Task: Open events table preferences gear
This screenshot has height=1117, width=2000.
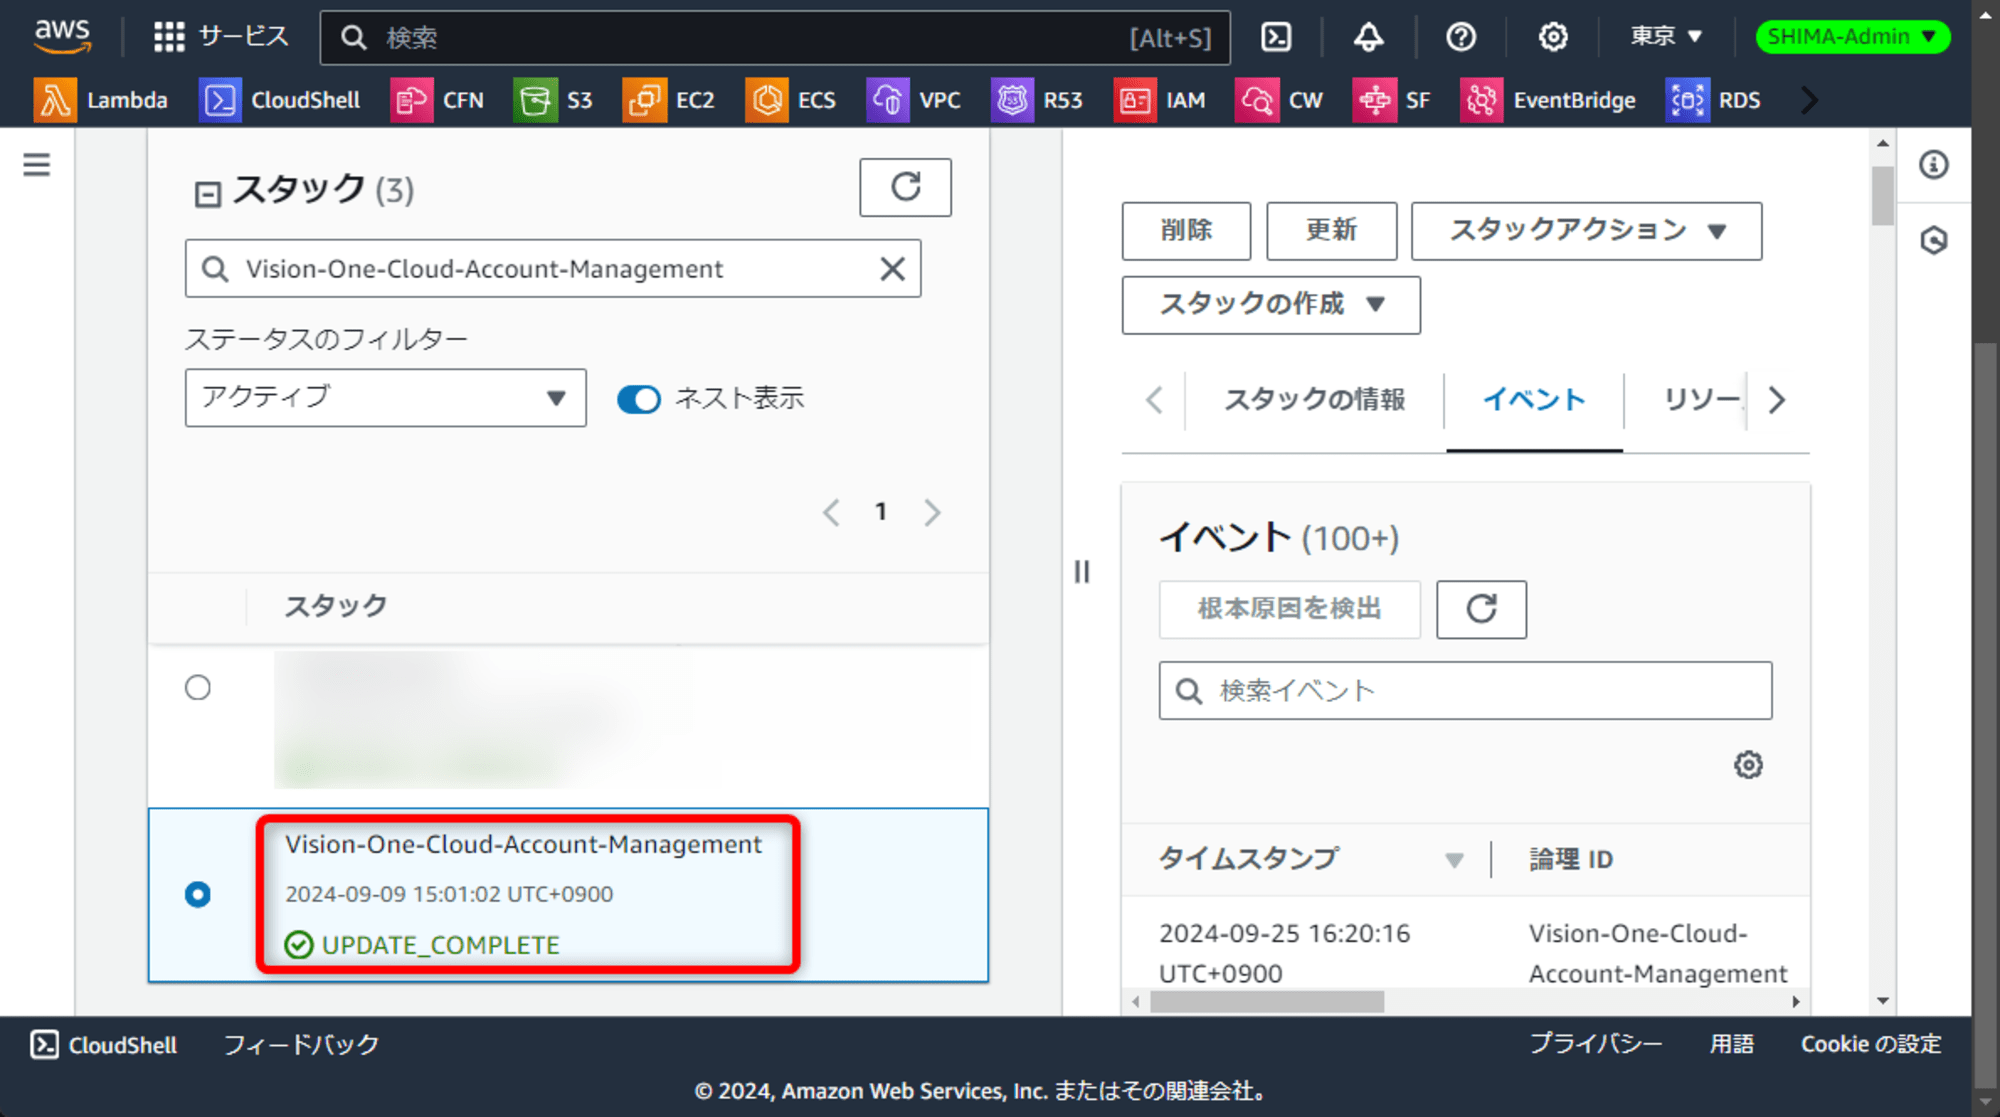Action: pyautogui.click(x=1748, y=765)
